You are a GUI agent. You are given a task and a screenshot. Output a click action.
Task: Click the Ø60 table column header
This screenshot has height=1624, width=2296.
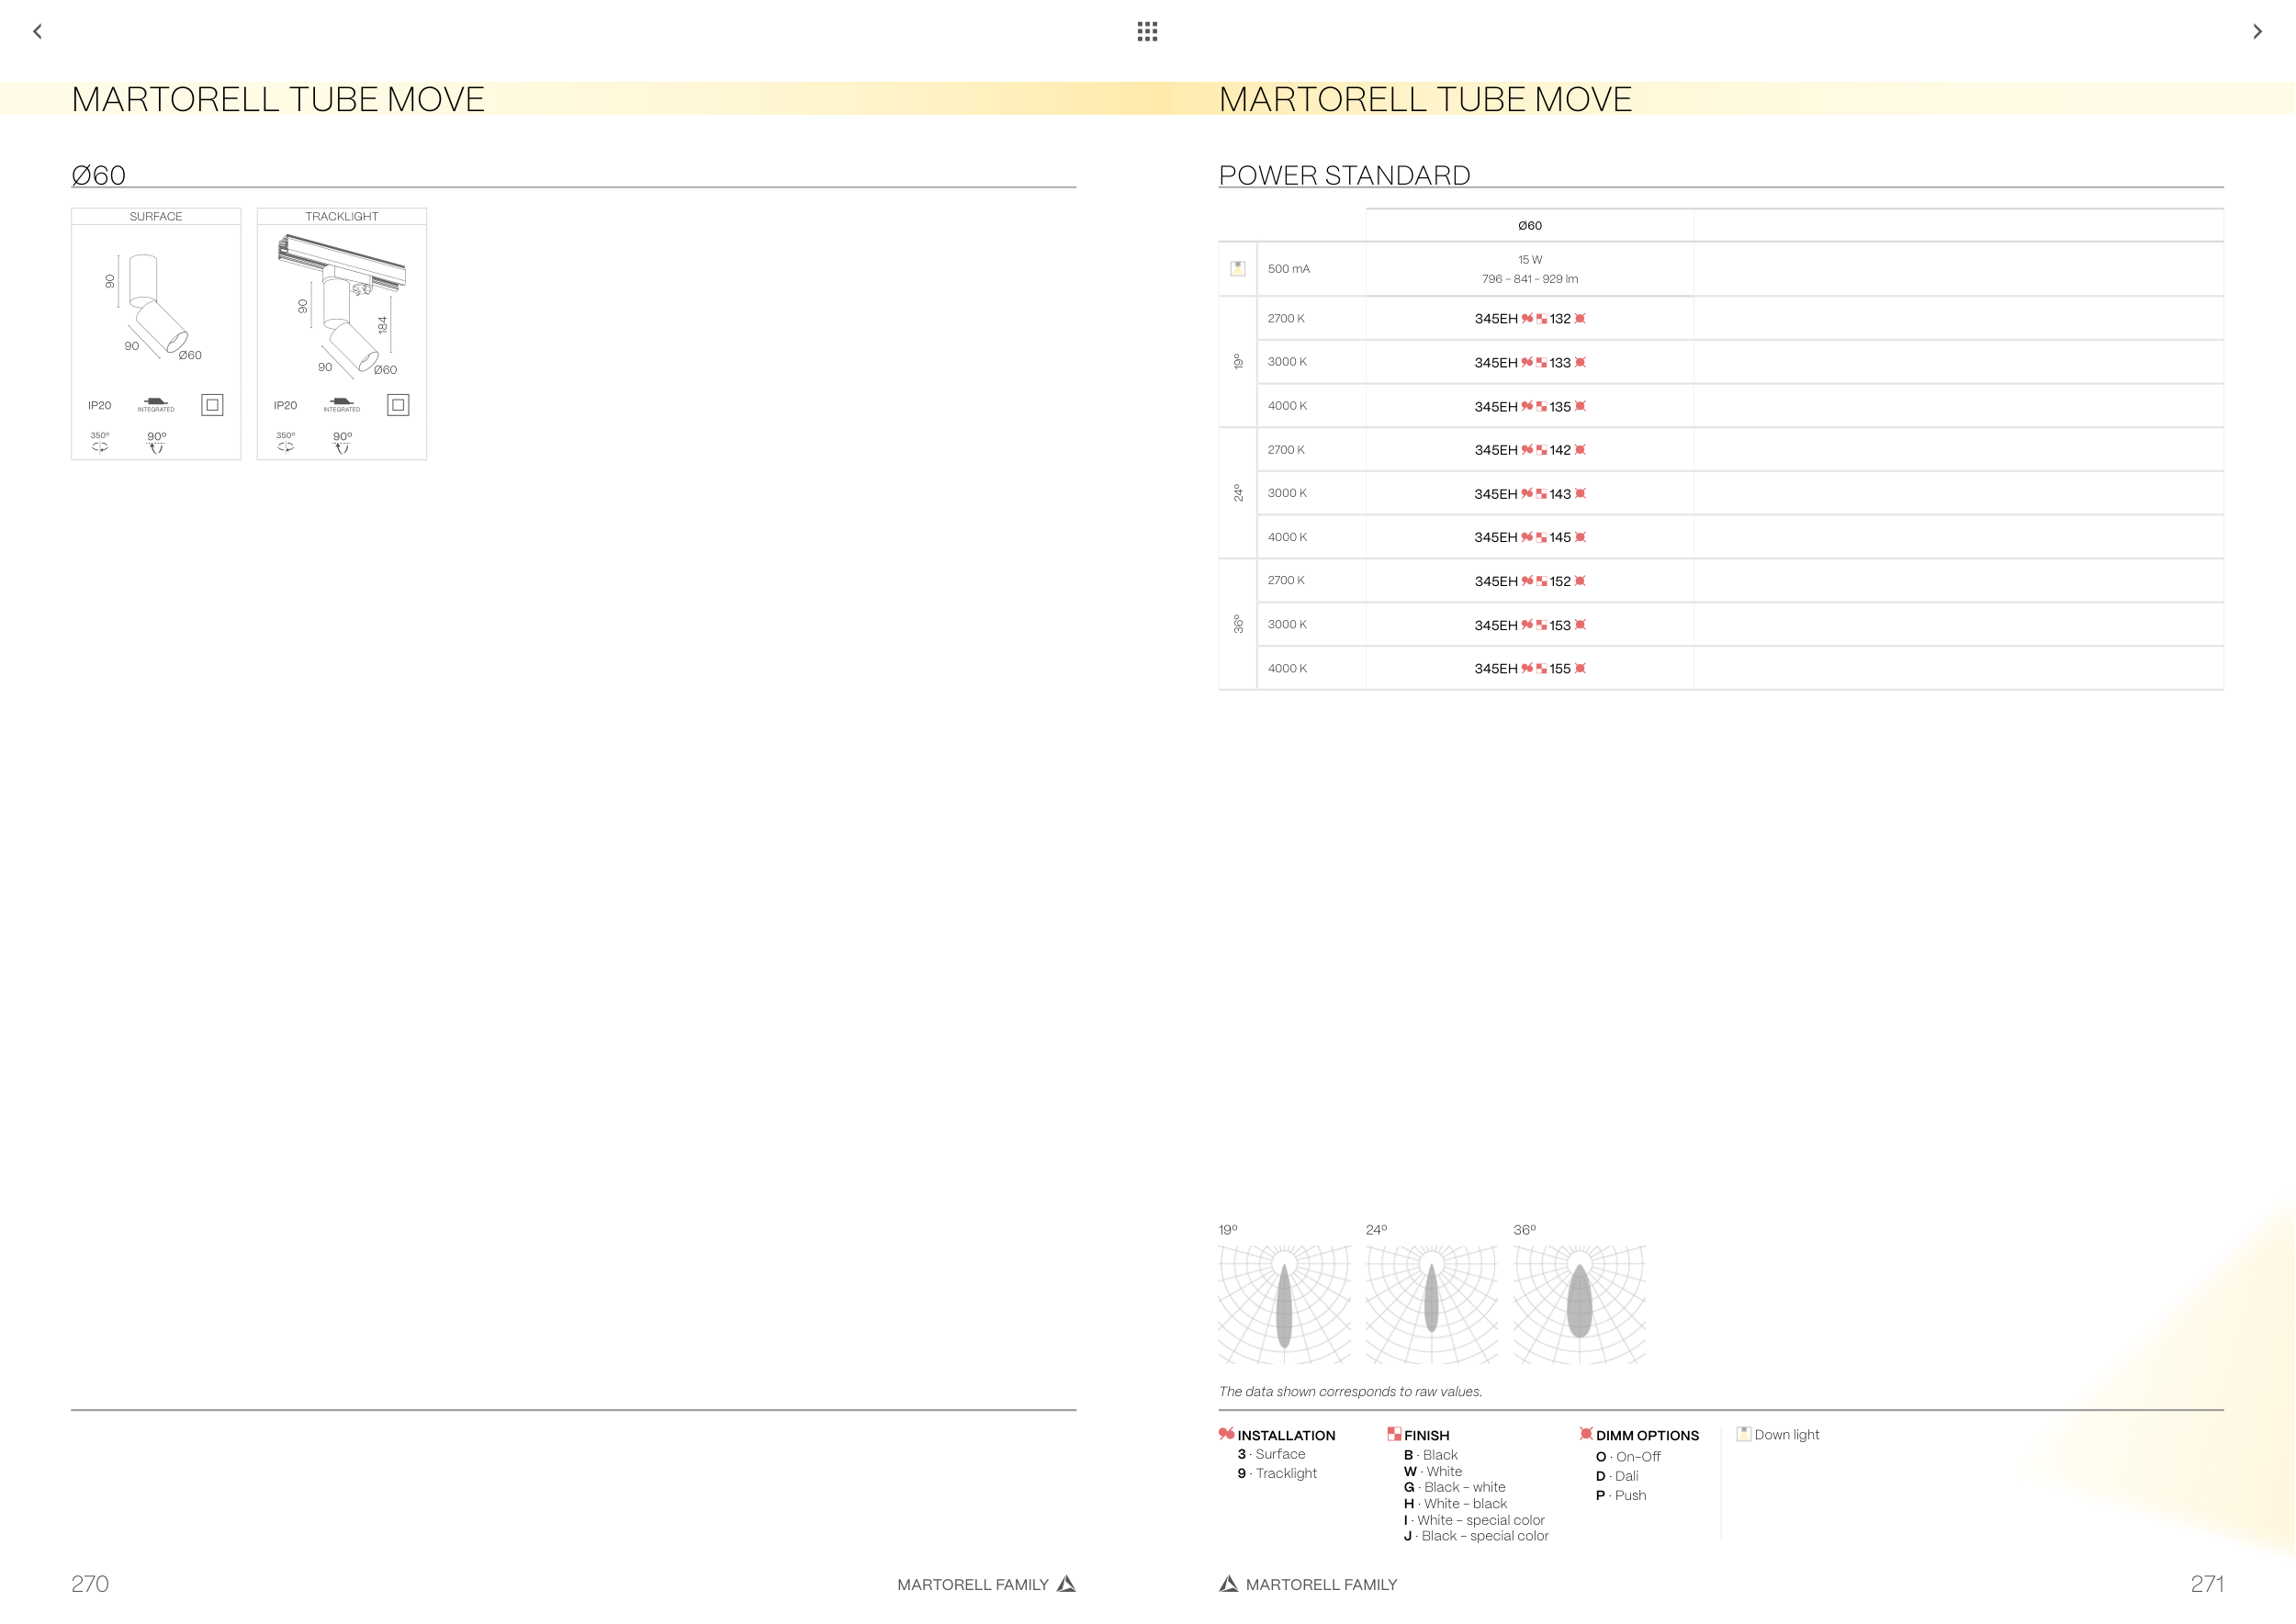1529,226
